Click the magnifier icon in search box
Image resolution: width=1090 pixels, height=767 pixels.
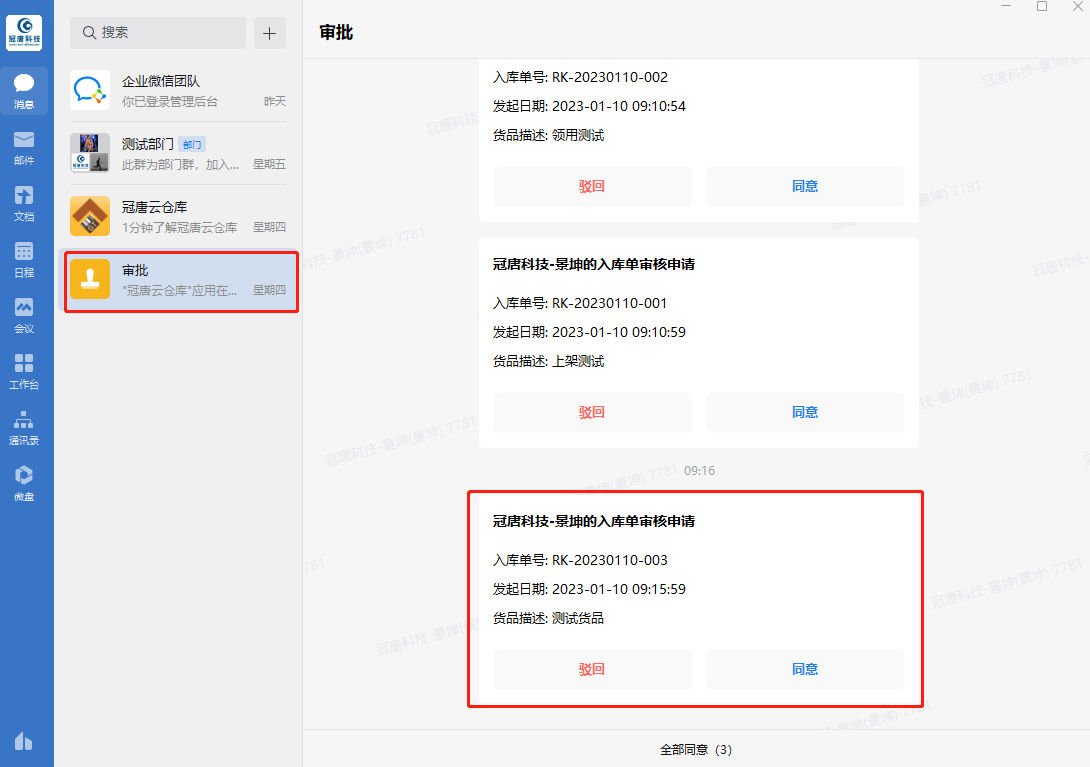89,33
